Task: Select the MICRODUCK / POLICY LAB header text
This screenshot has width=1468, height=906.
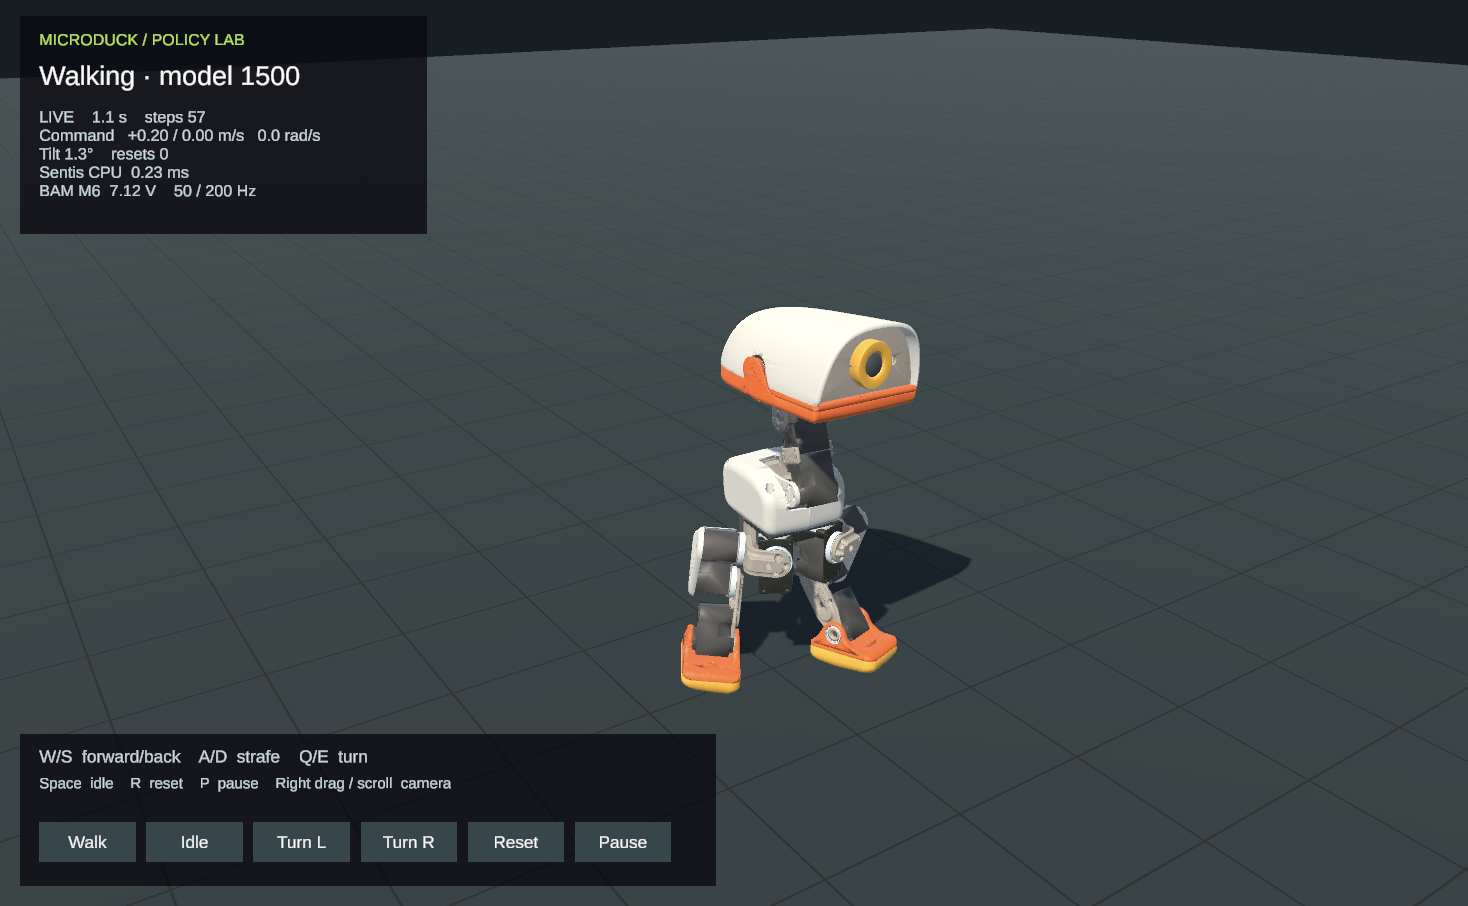Action: [141, 40]
